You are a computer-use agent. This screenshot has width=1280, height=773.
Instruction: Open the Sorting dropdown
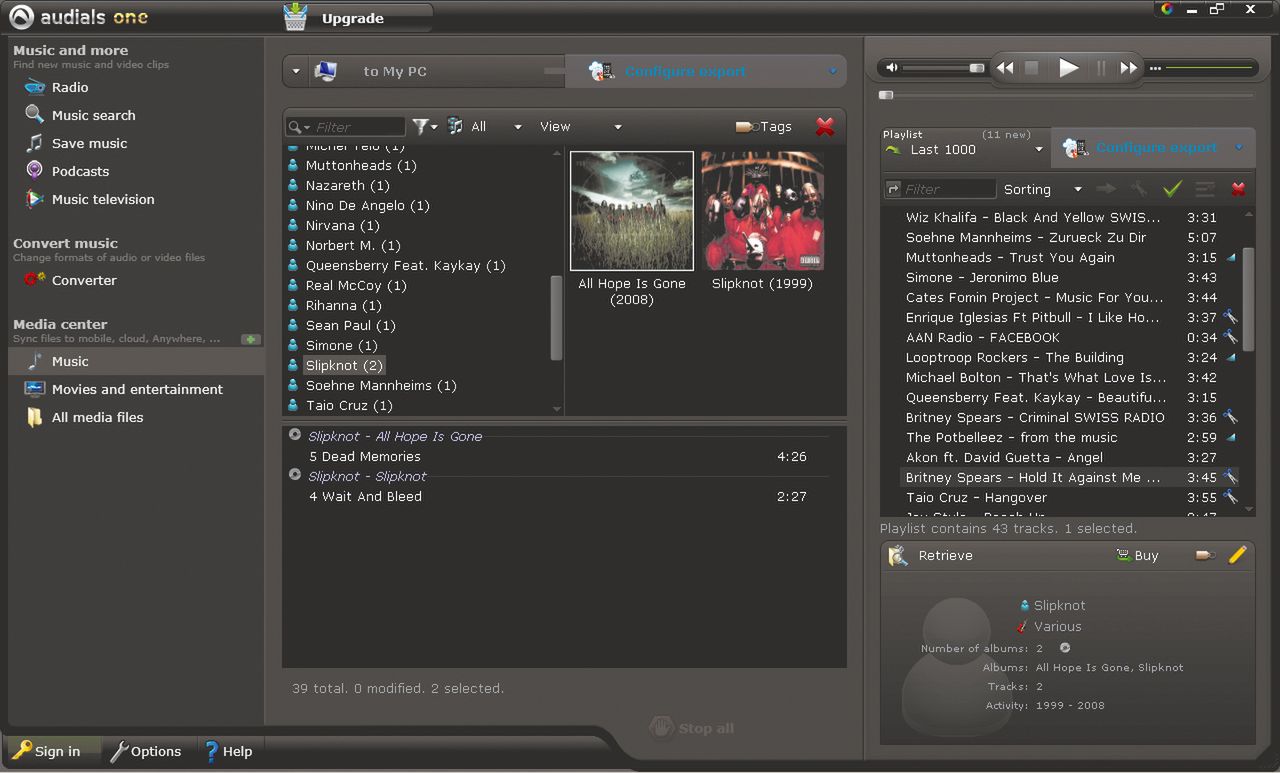point(1043,189)
